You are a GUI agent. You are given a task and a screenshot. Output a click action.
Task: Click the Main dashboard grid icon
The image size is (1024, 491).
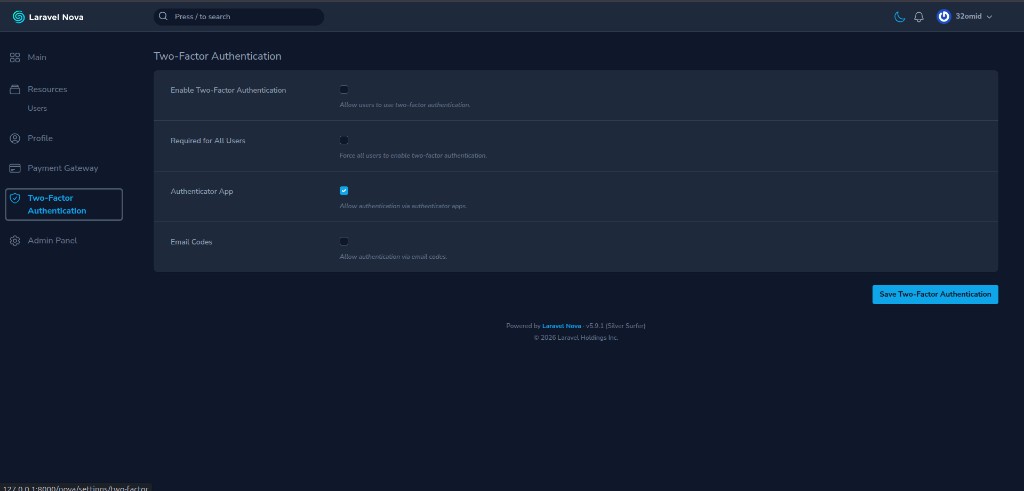[x=14, y=57]
